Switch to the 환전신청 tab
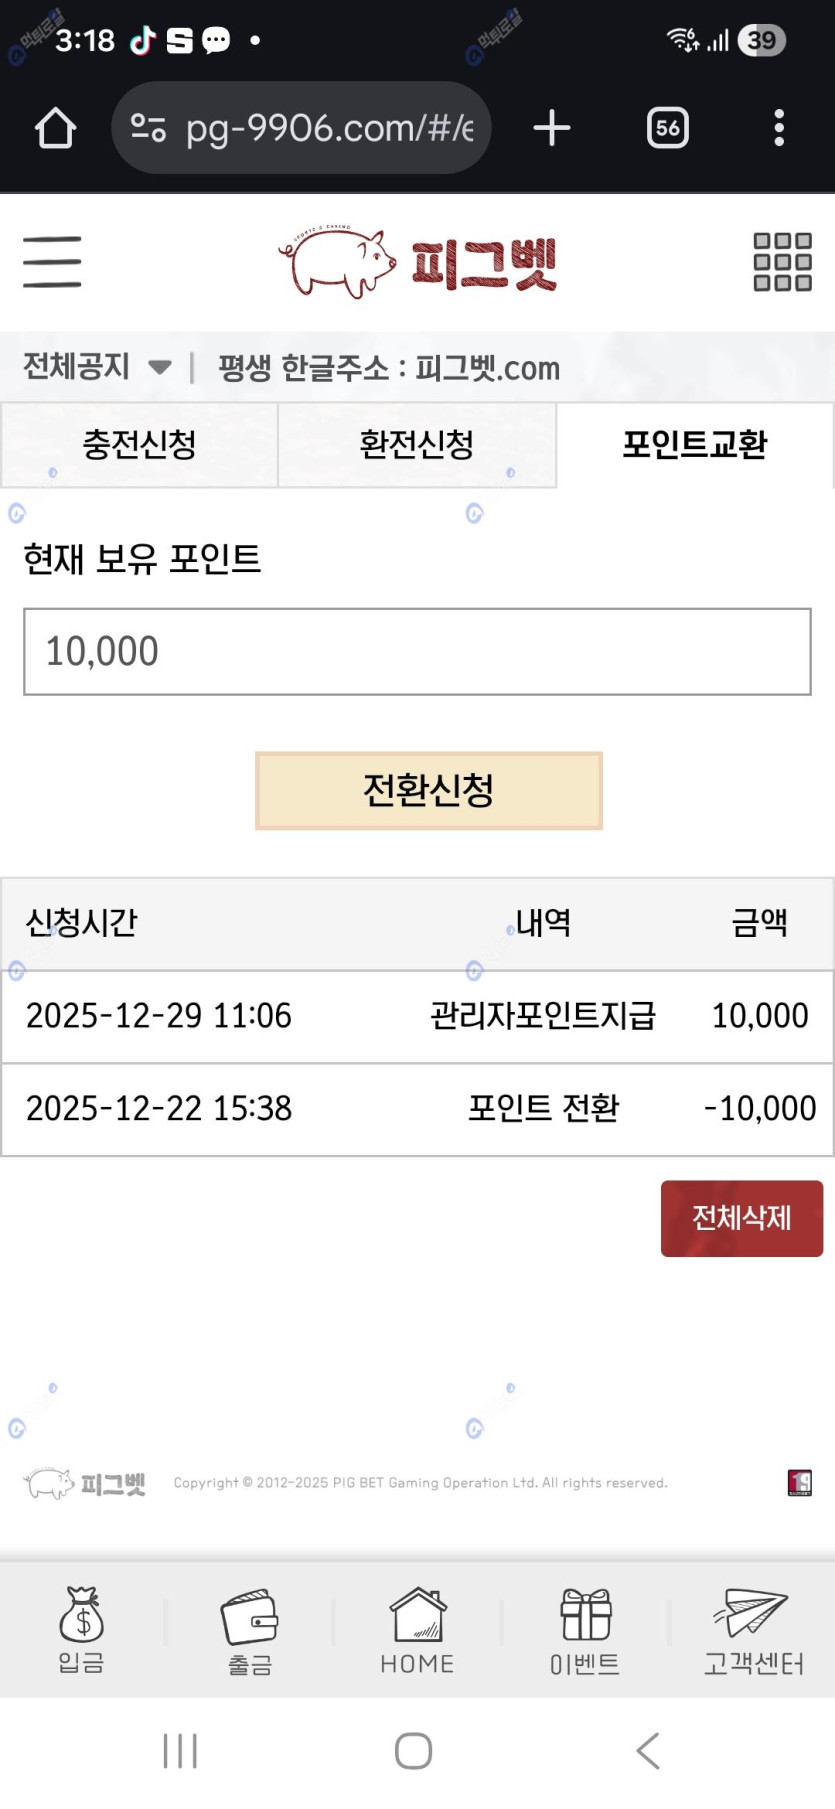 416,445
